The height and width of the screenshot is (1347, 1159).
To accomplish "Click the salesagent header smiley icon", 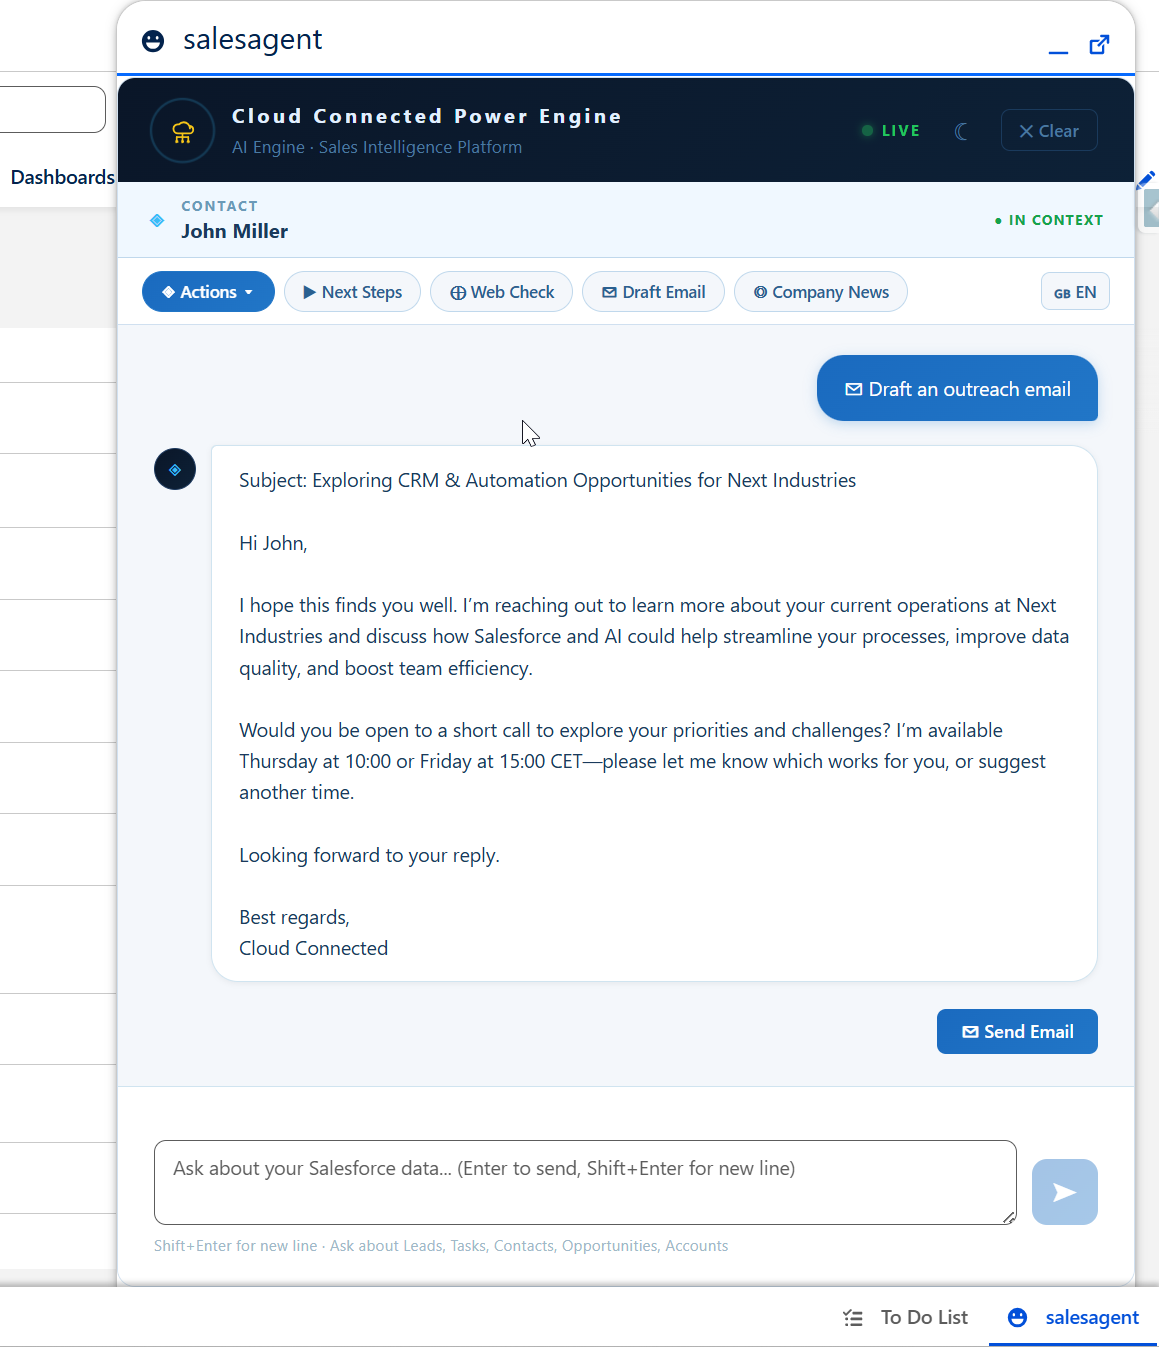I will 153,41.
